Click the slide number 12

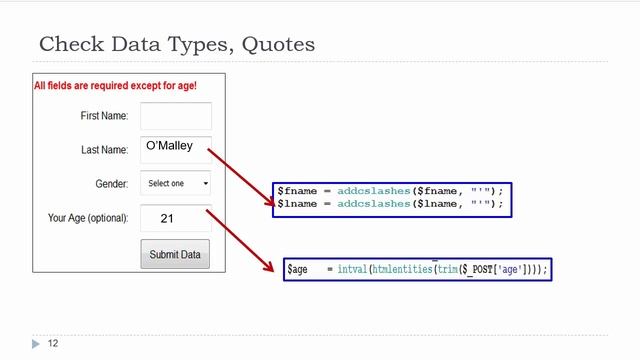point(53,344)
